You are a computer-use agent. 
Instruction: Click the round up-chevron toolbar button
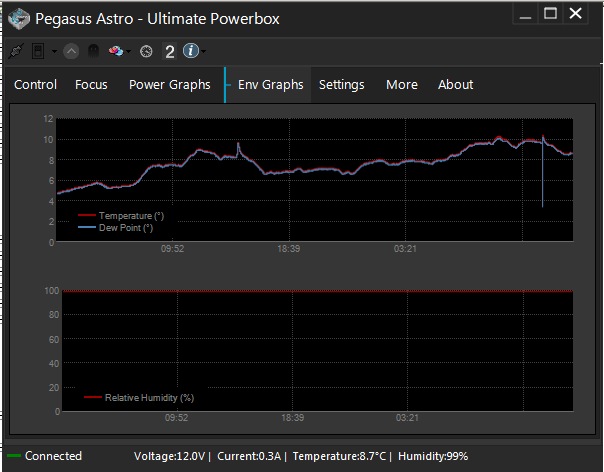[x=71, y=51]
